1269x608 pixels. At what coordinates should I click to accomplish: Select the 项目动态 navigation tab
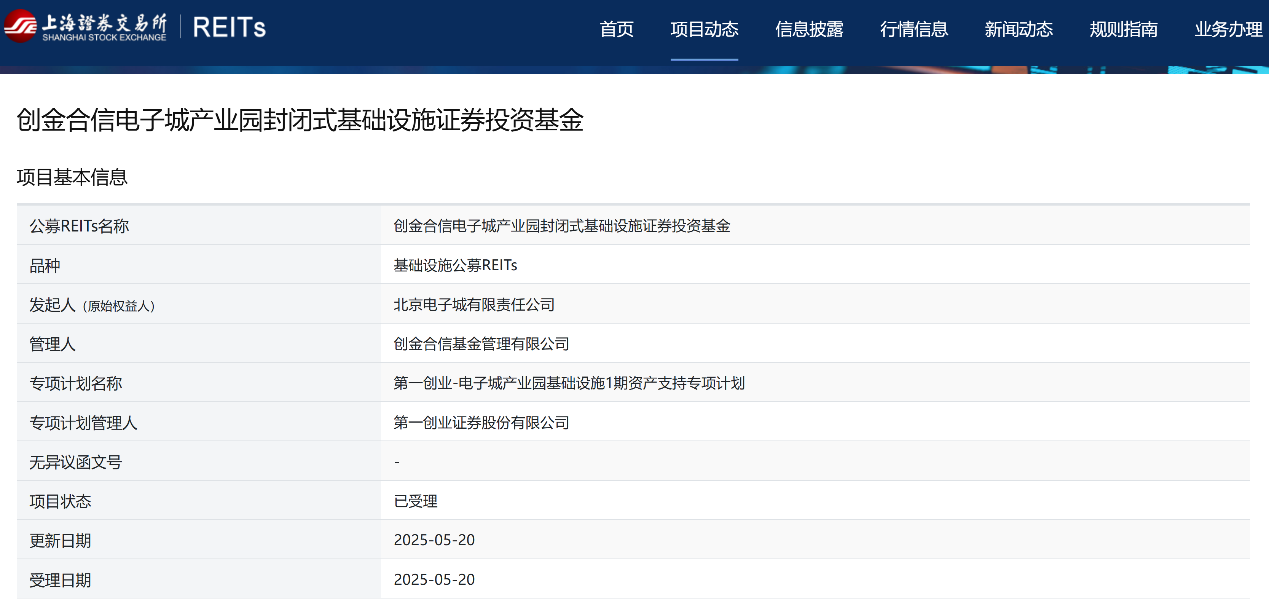(704, 30)
